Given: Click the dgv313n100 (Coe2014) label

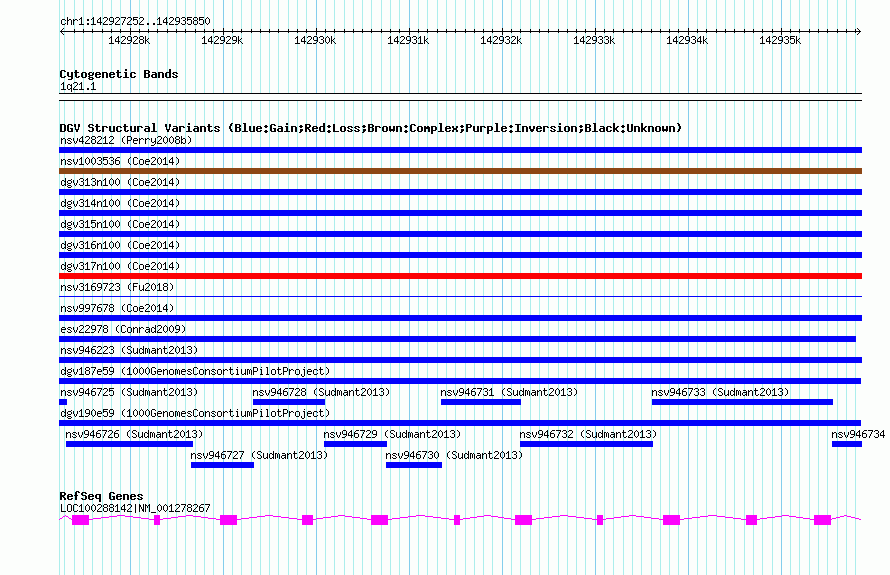Looking at the screenshot, I should pyautogui.click(x=120, y=182).
